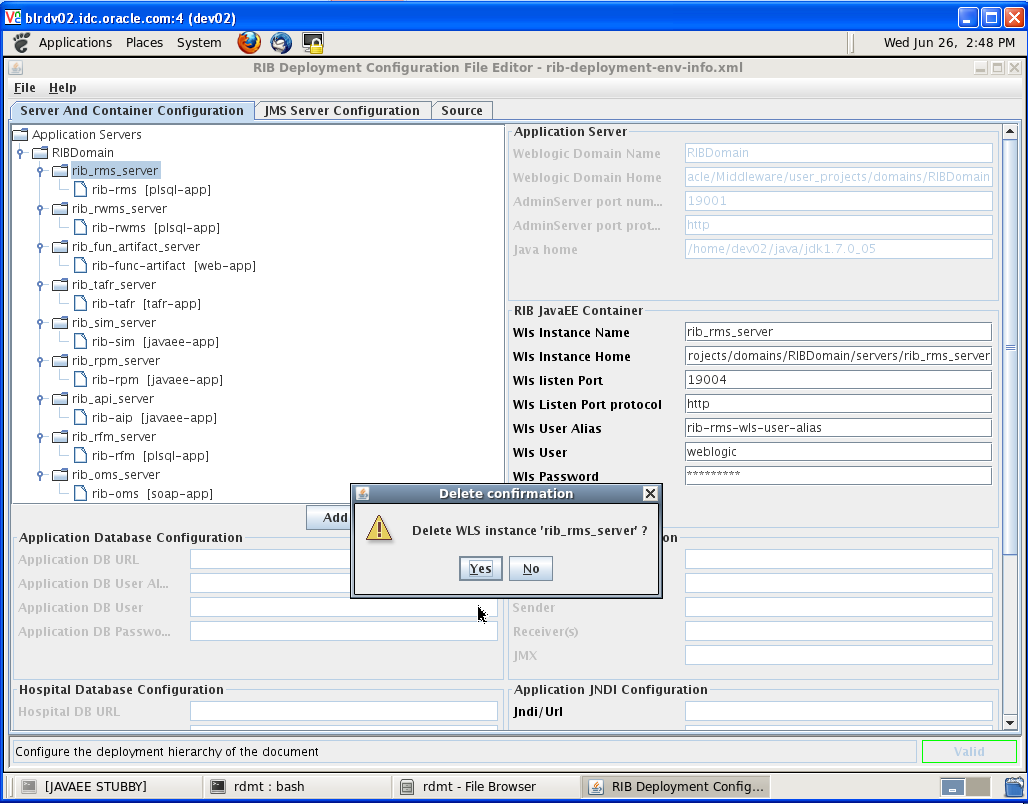Confirm deletion with the Yes button
This screenshot has height=804, width=1028.
click(x=481, y=569)
